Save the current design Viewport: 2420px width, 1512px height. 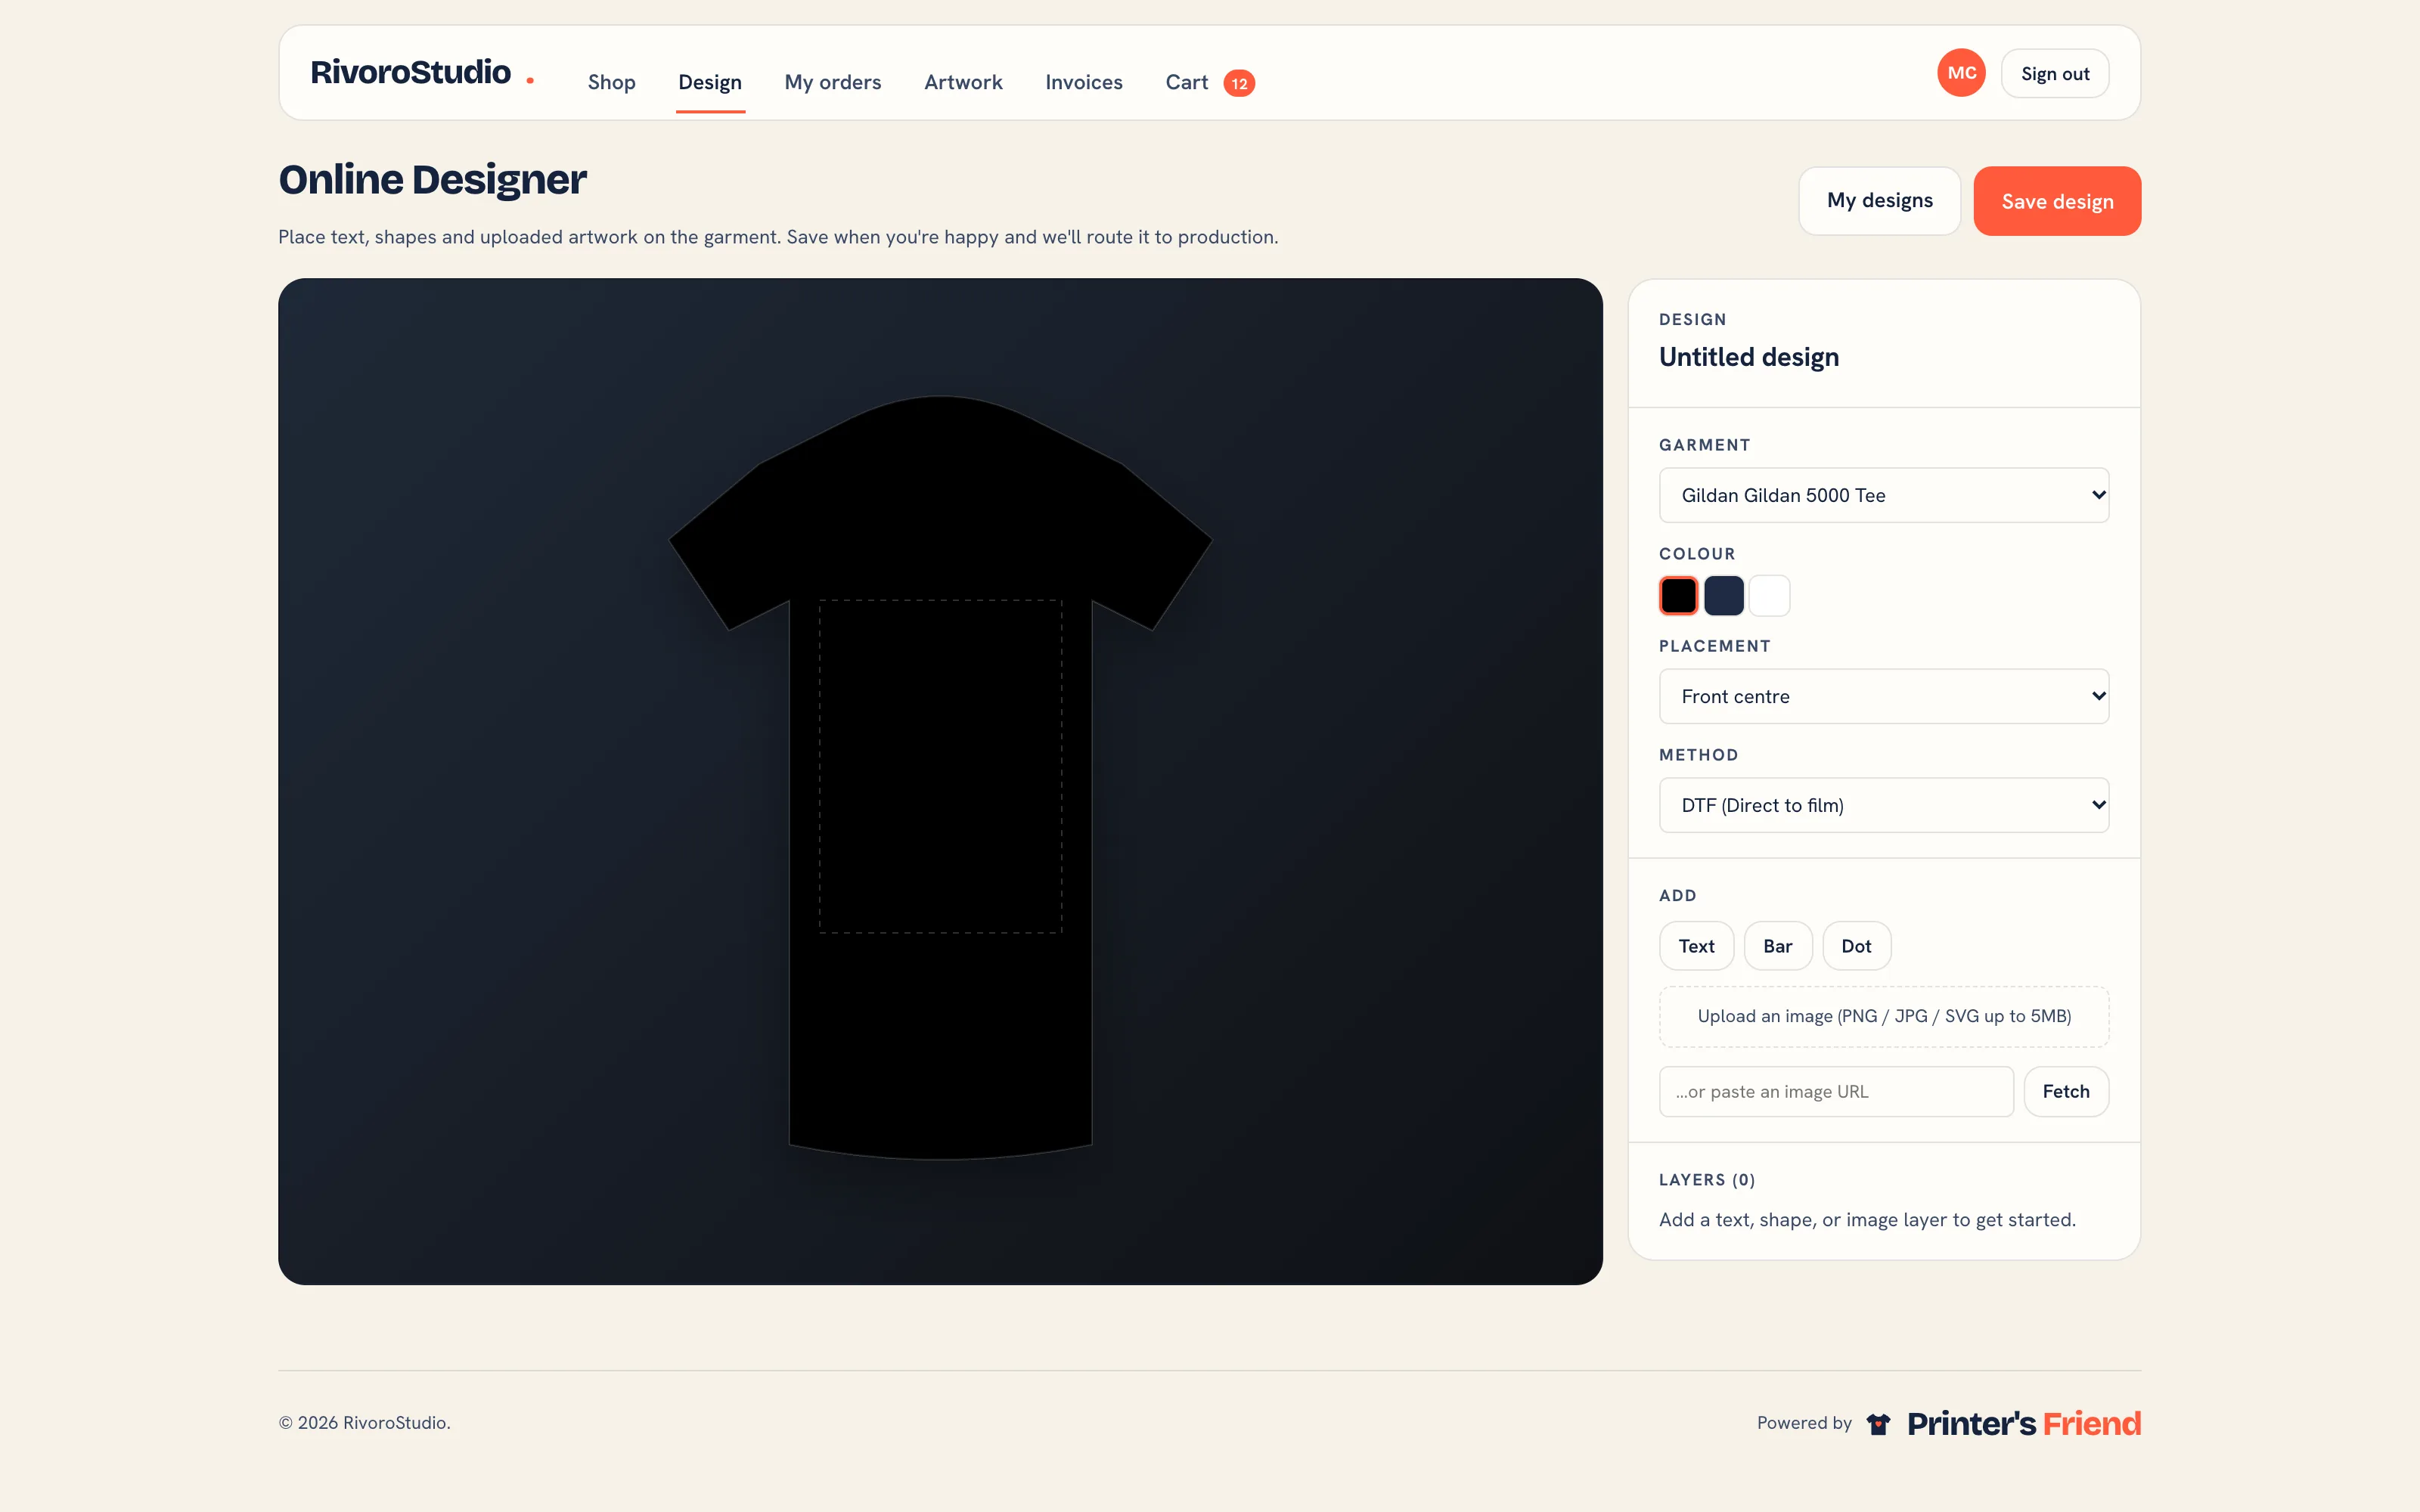tap(2057, 201)
